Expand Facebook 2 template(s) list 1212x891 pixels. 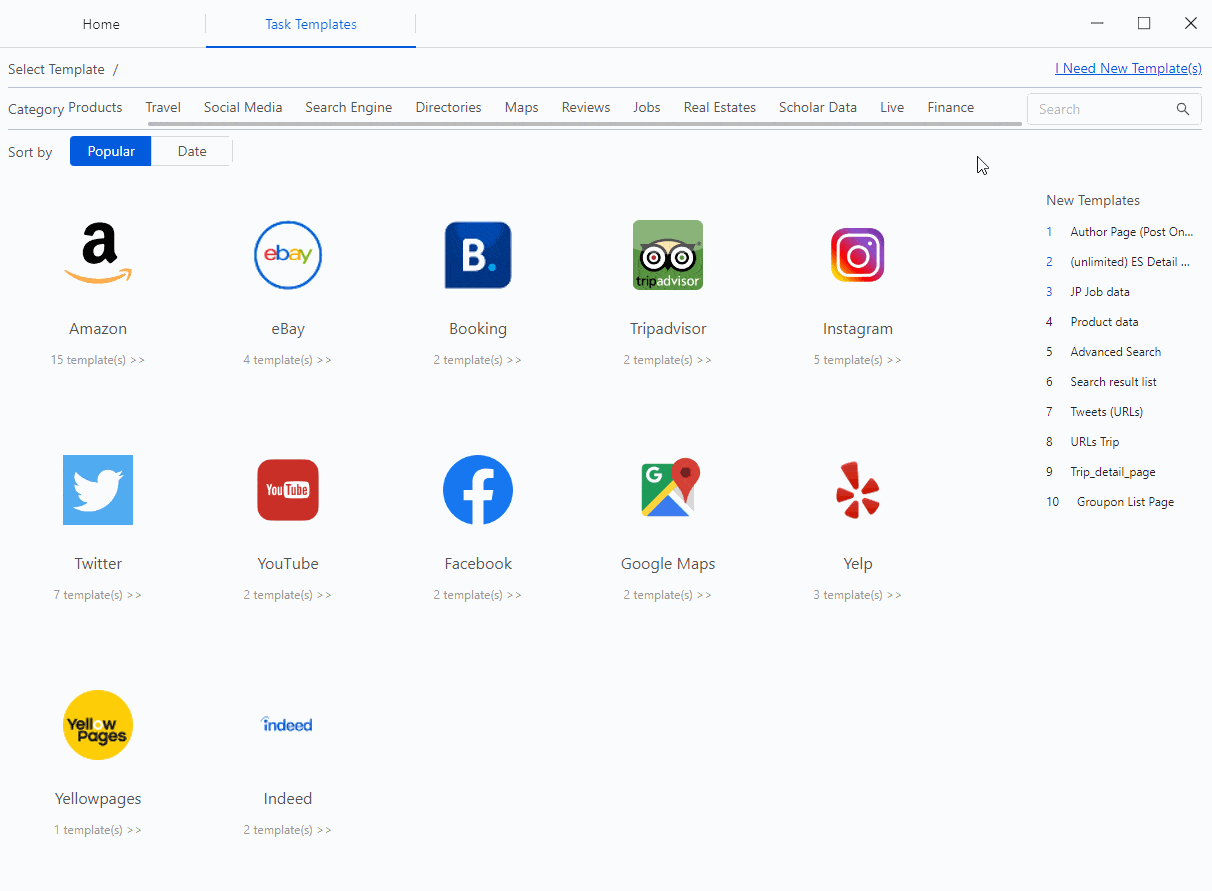[478, 595]
